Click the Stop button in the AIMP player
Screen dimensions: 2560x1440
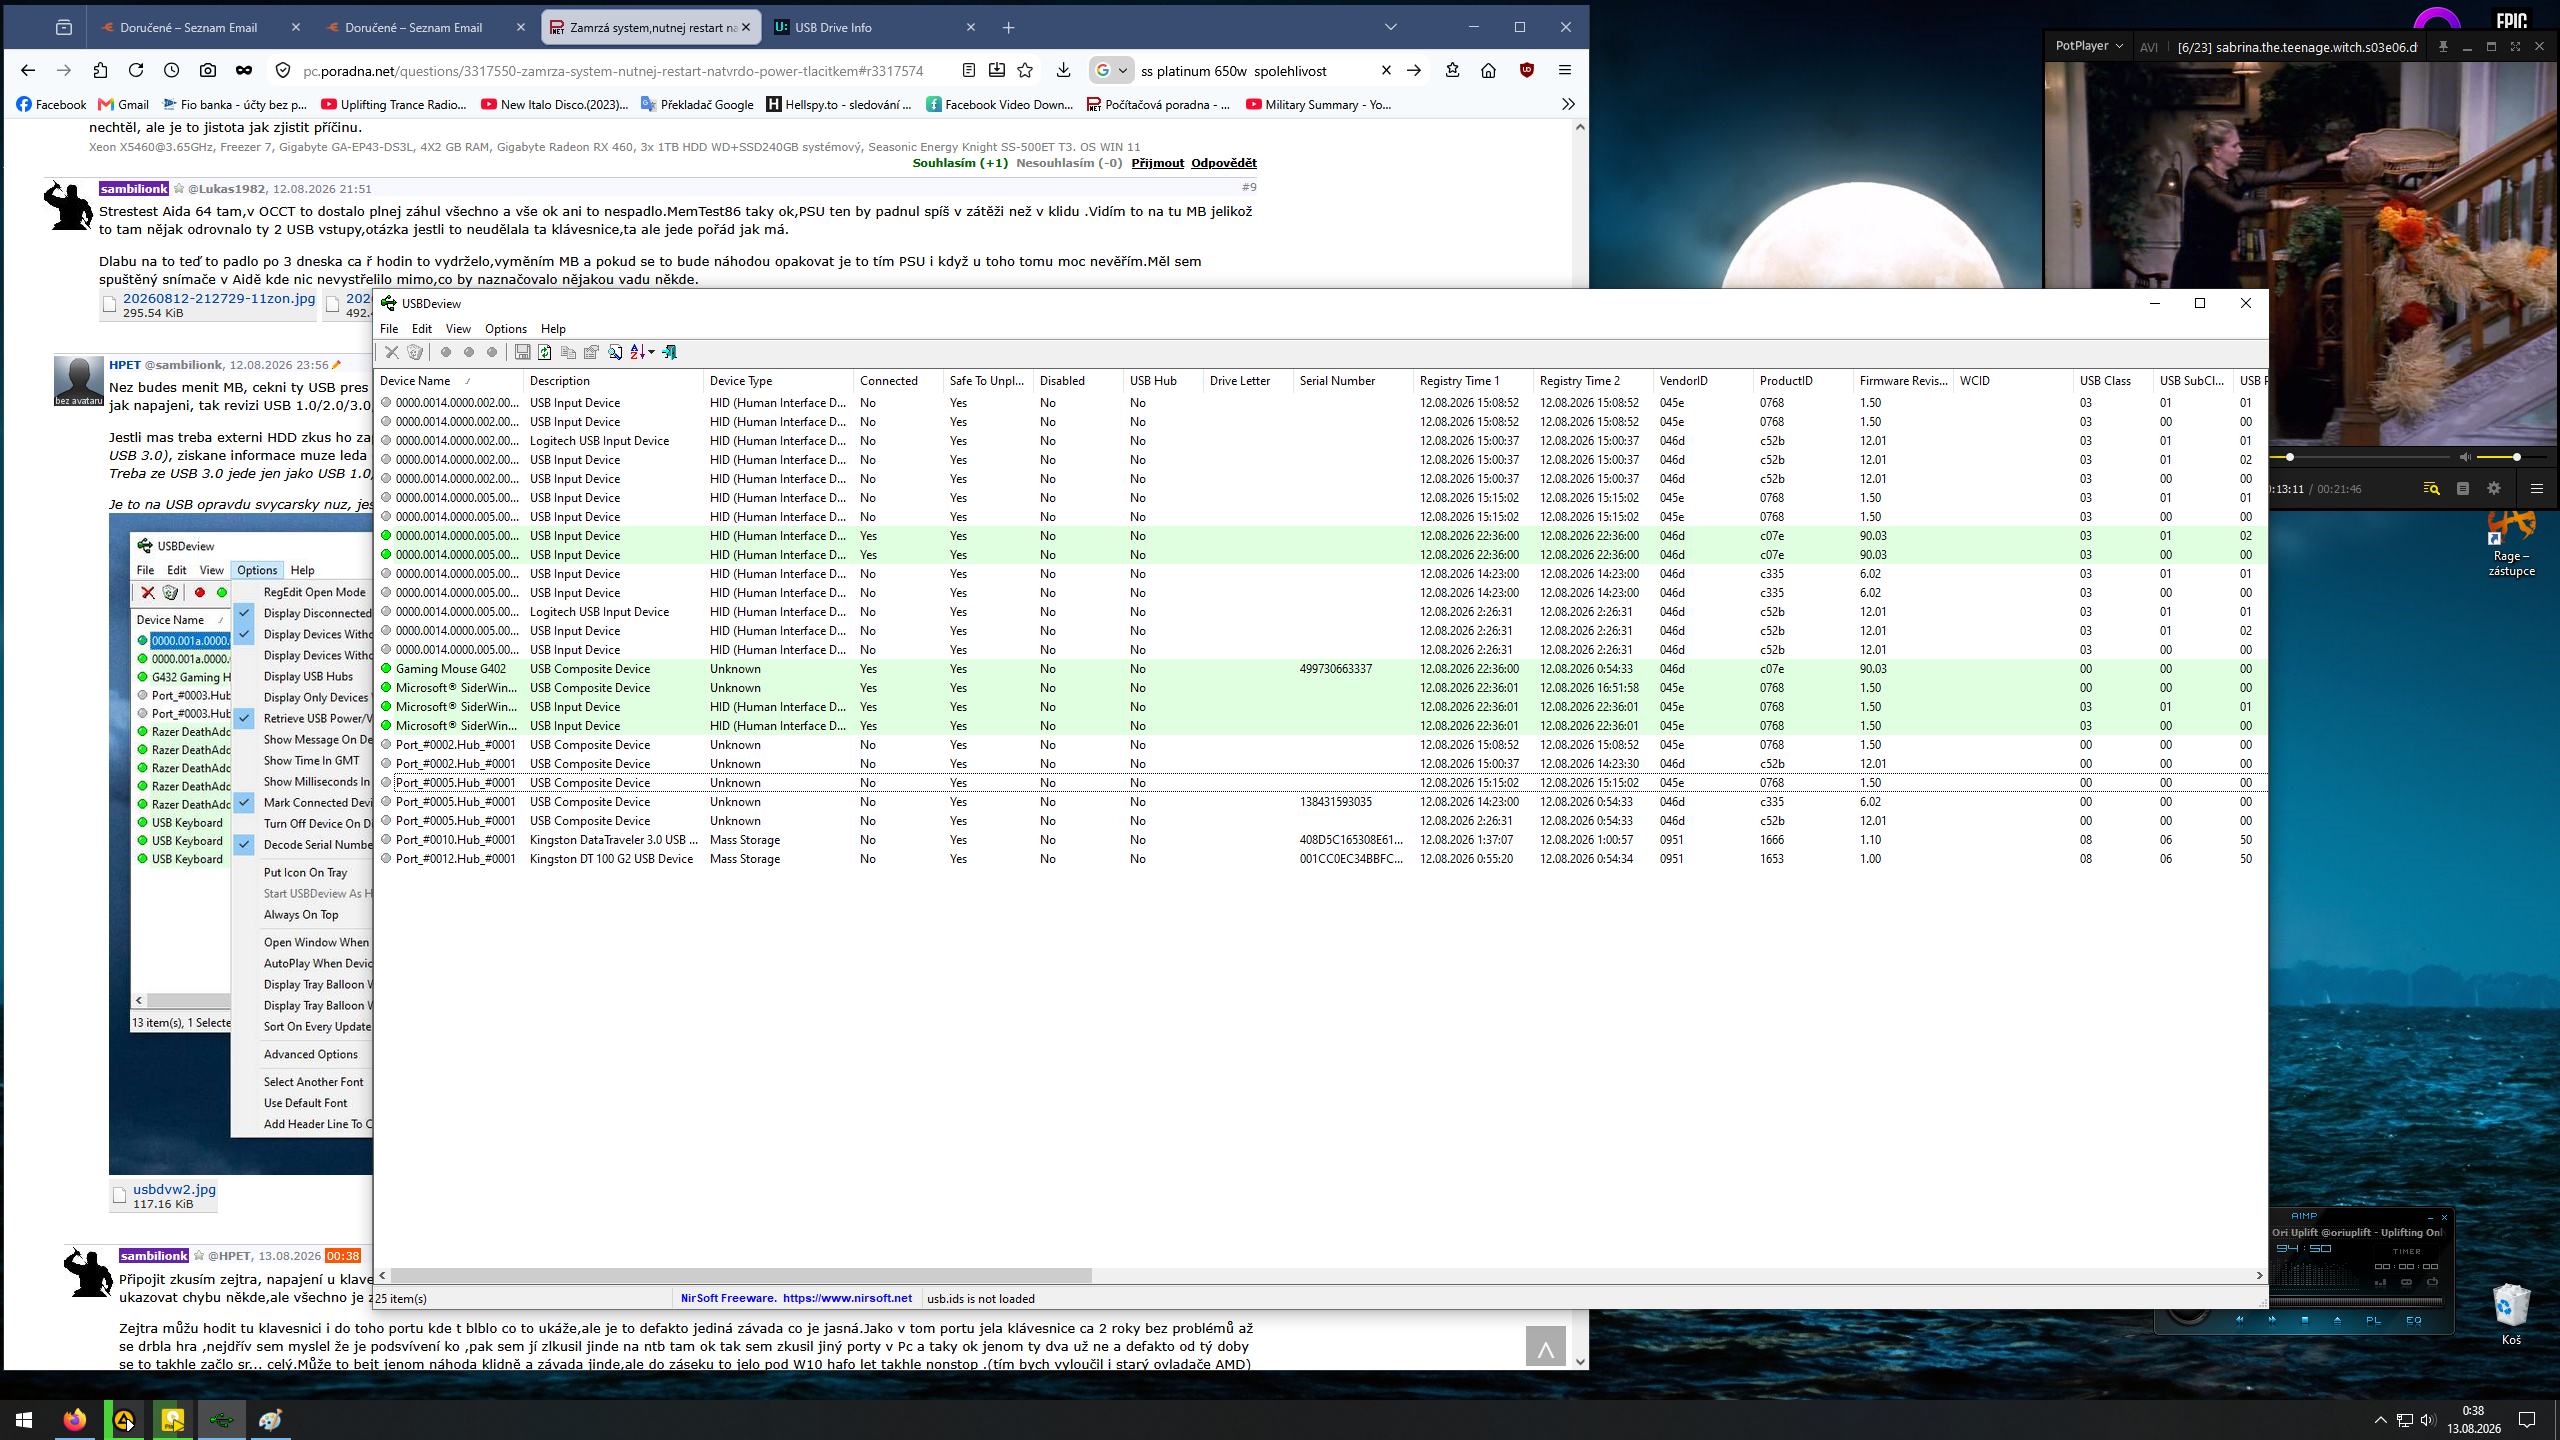click(2305, 1320)
